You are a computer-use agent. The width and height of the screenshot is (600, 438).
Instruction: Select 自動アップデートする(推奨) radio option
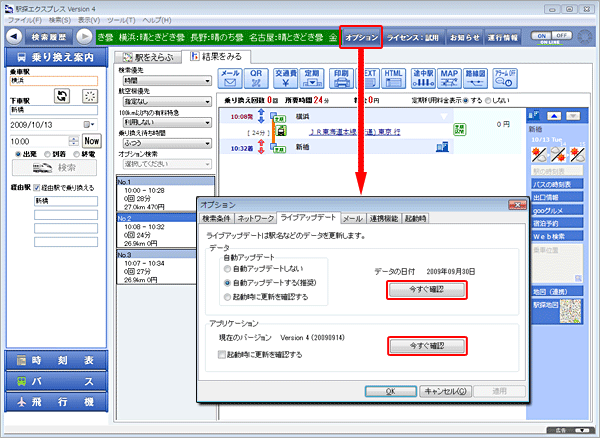tap(227, 283)
